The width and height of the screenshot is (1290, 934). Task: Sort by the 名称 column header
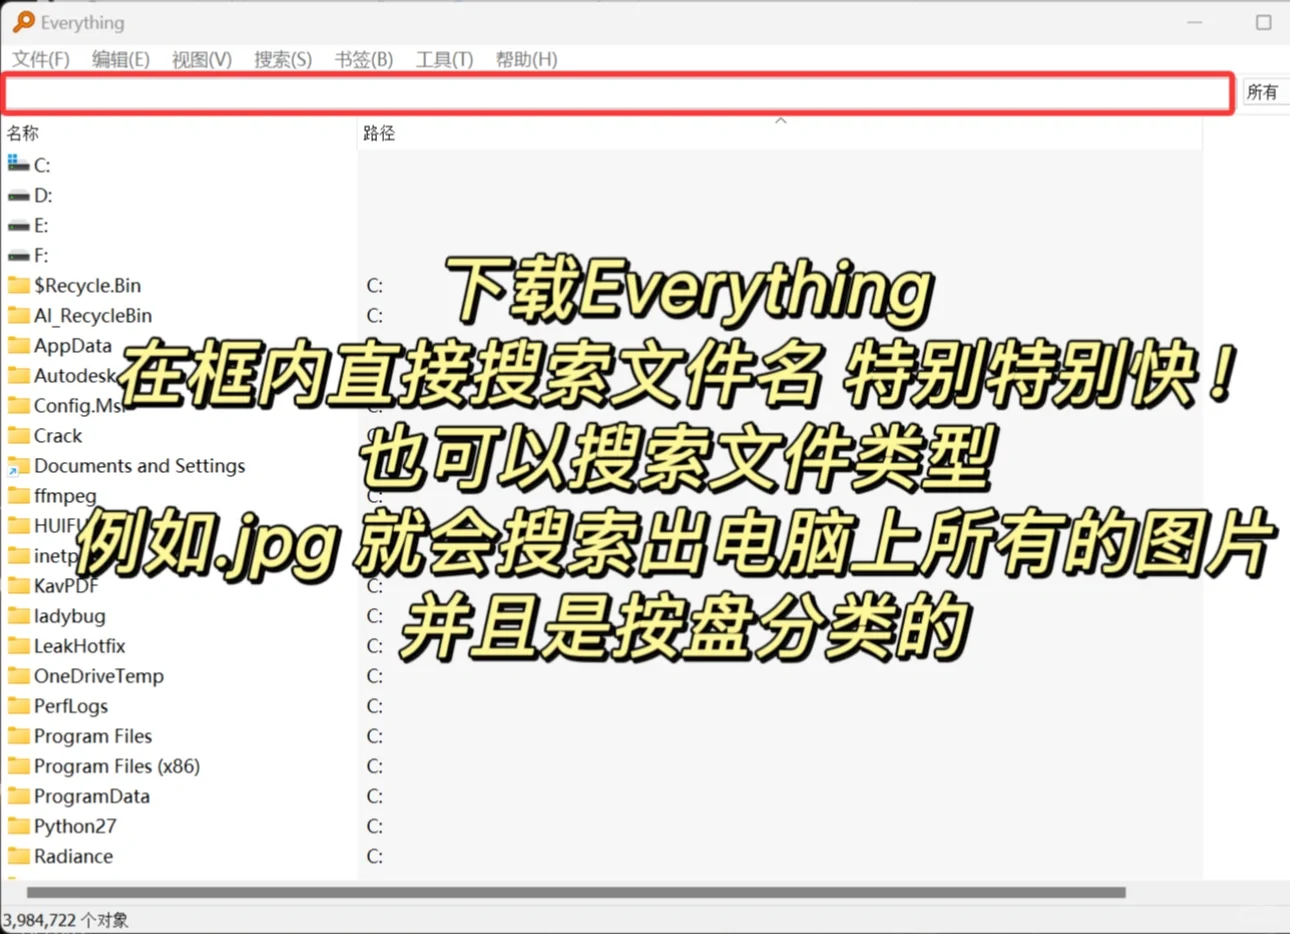(x=23, y=133)
